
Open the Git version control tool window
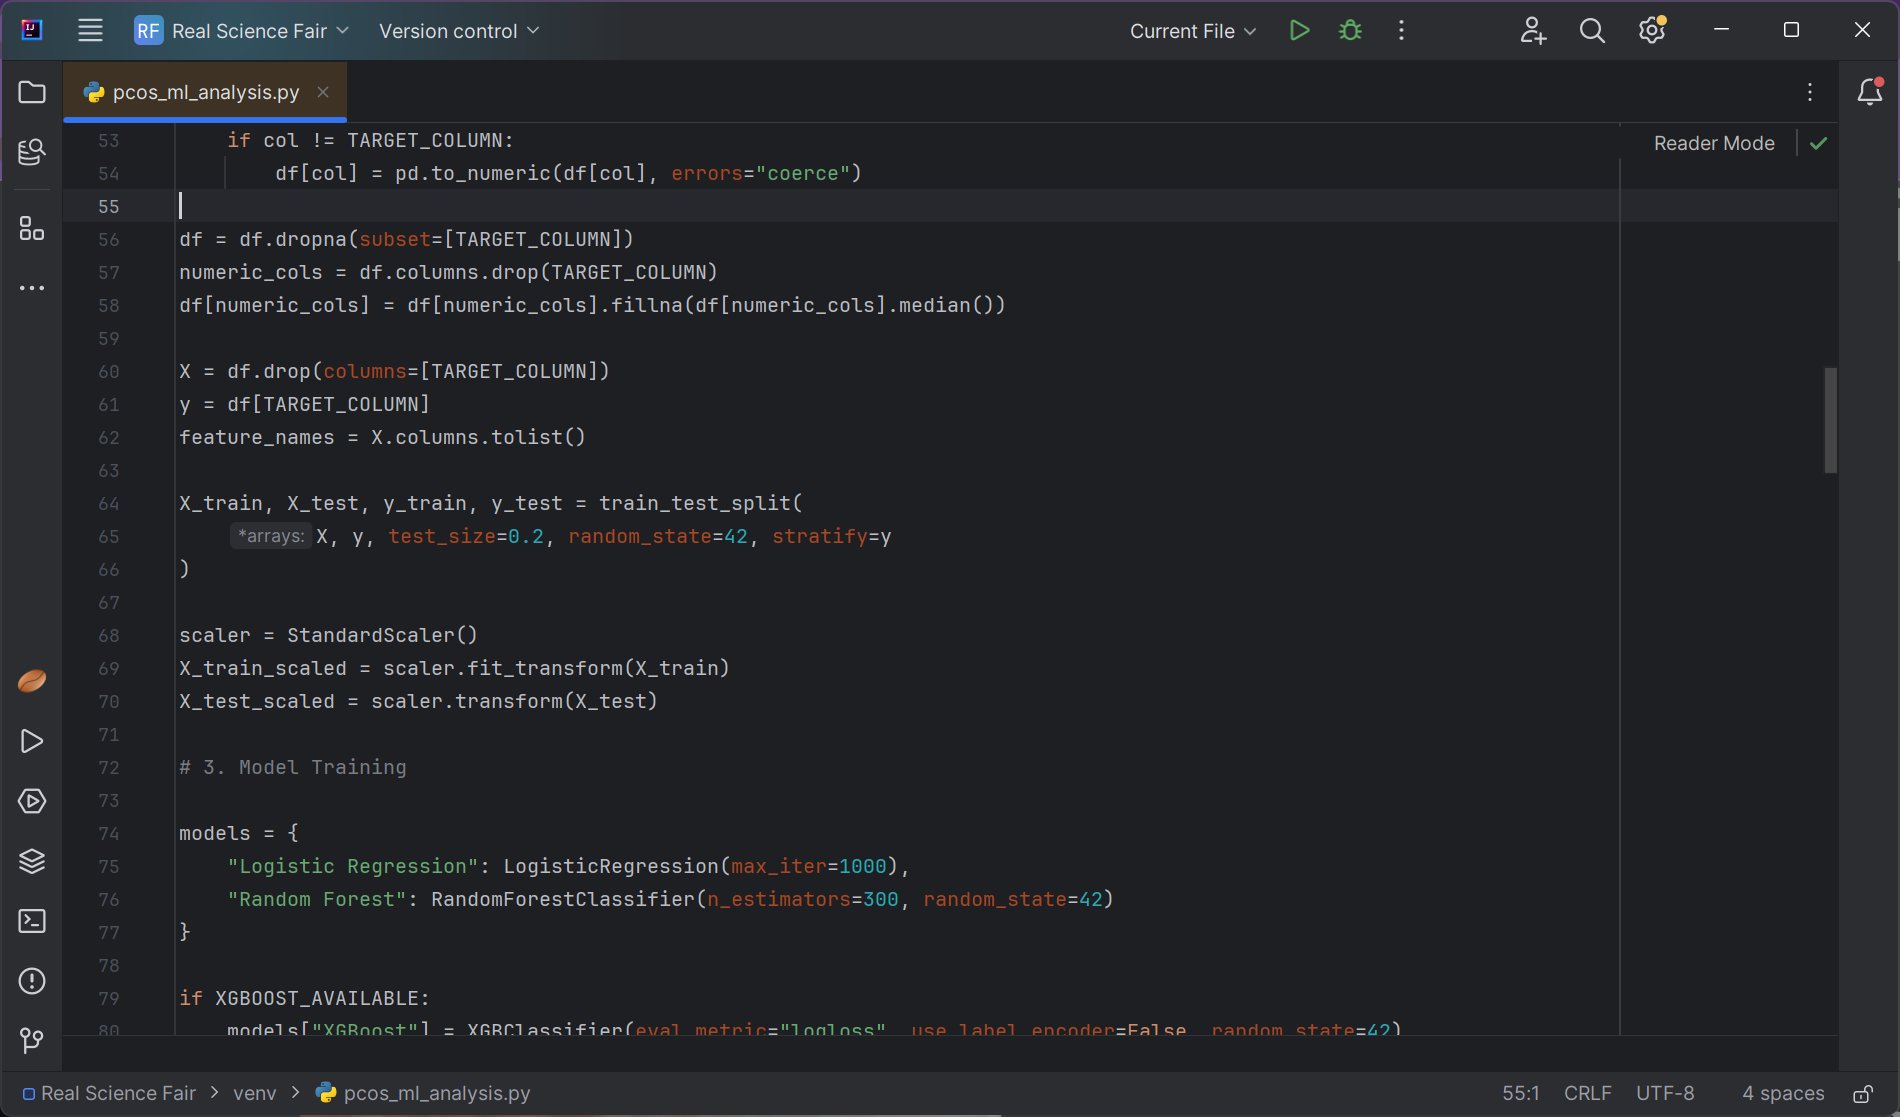(x=32, y=1041)
